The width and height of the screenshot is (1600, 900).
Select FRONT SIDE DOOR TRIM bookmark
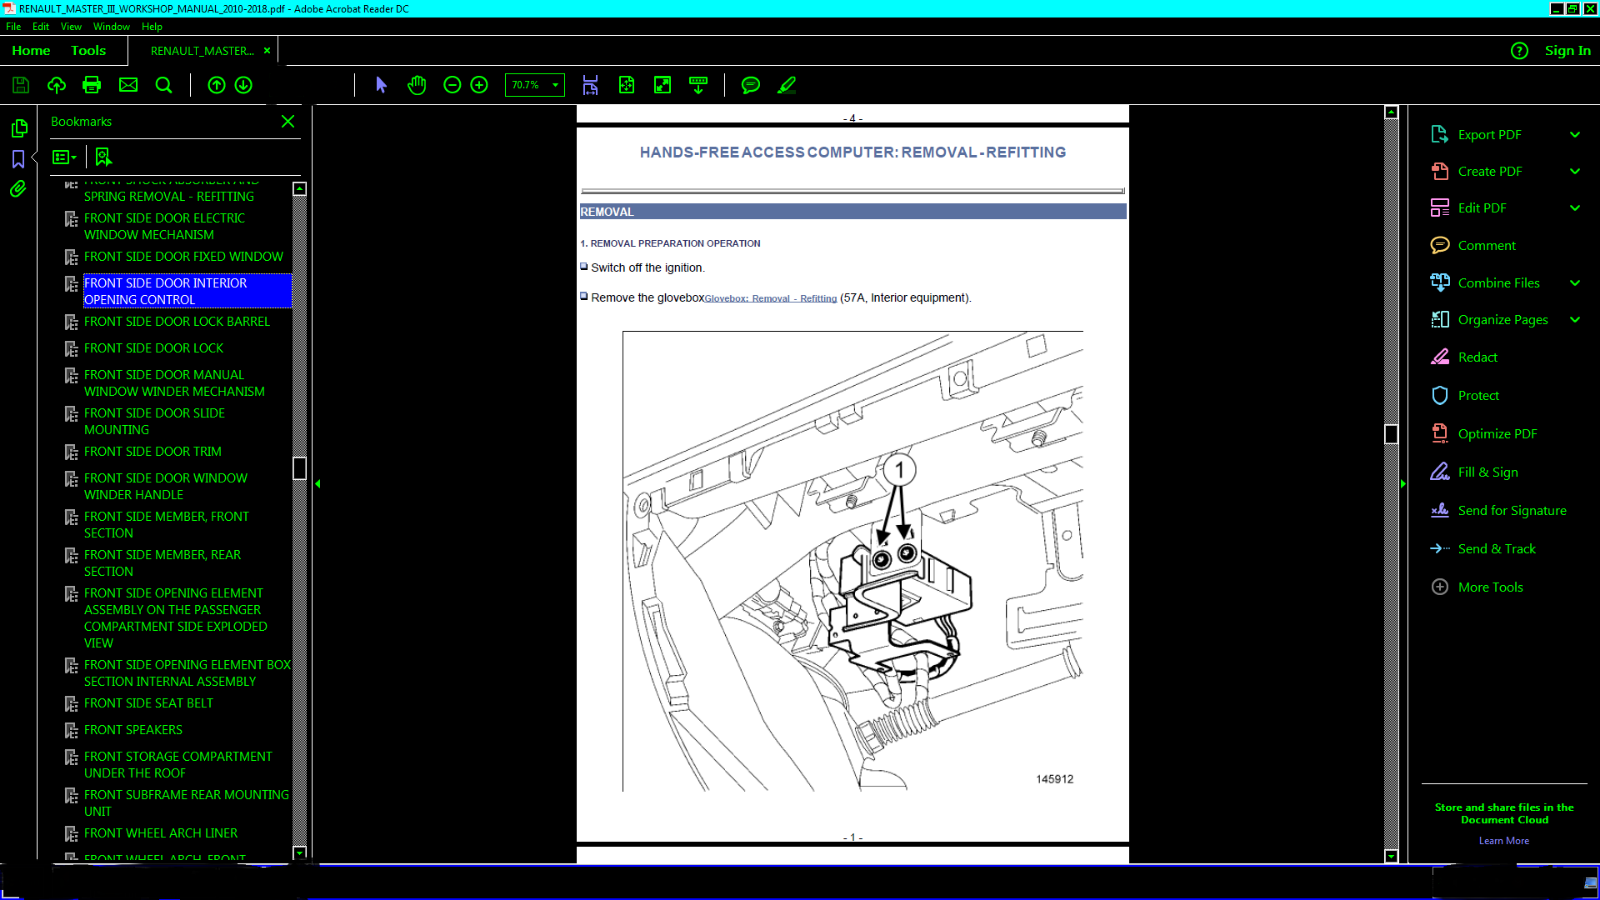pyautogui.click(x=153, y=452)
